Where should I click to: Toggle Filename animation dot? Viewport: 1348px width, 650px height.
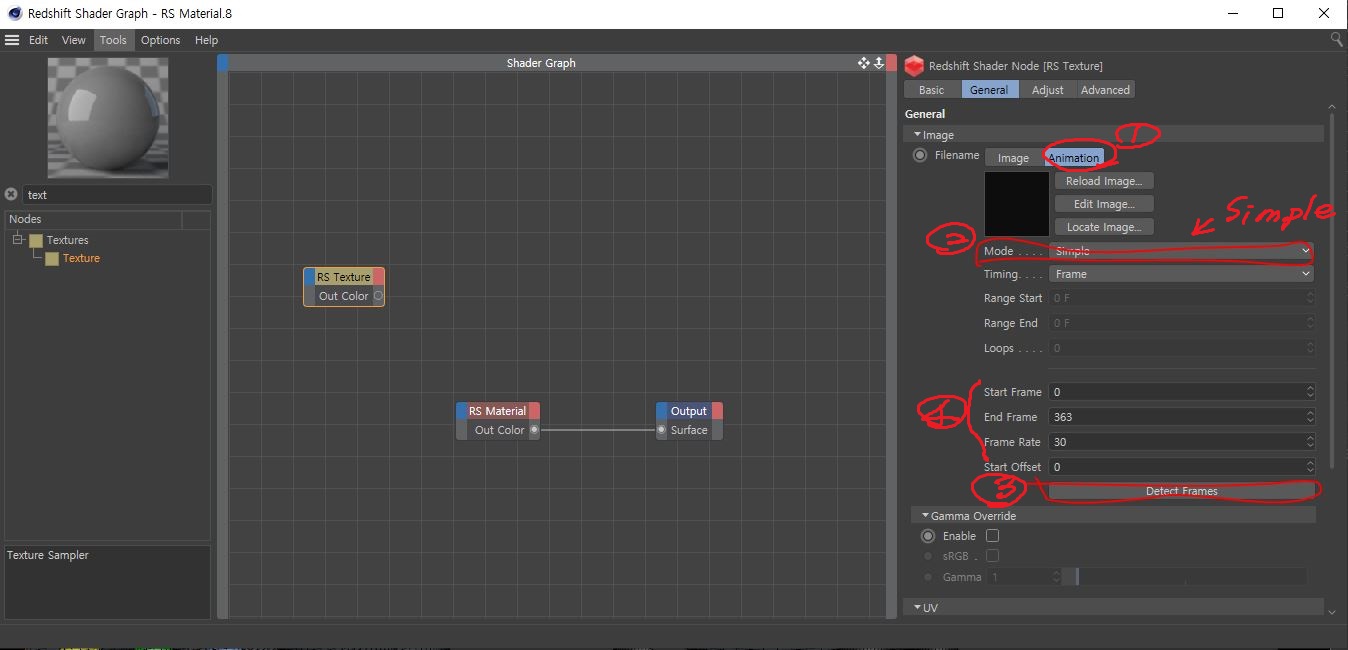point(920,155)
